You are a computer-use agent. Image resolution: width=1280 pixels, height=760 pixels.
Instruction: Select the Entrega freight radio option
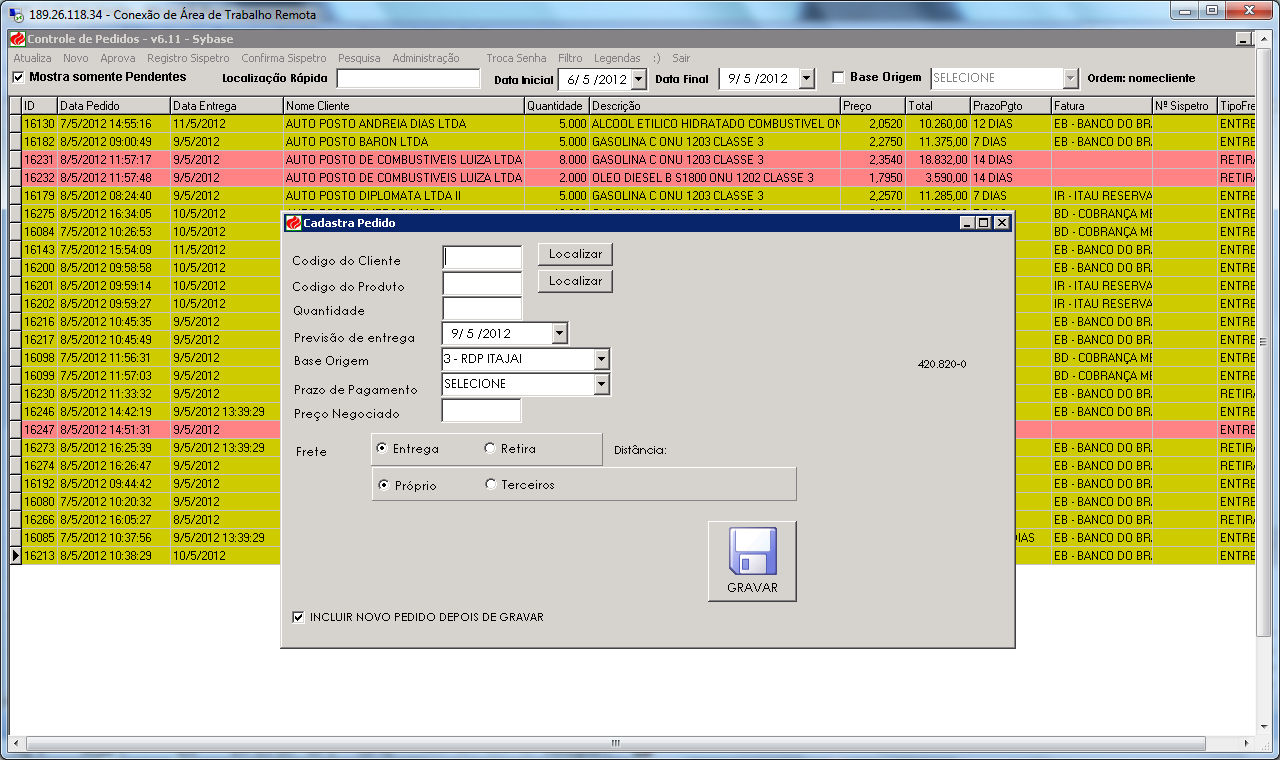click(x=382, y=449)
